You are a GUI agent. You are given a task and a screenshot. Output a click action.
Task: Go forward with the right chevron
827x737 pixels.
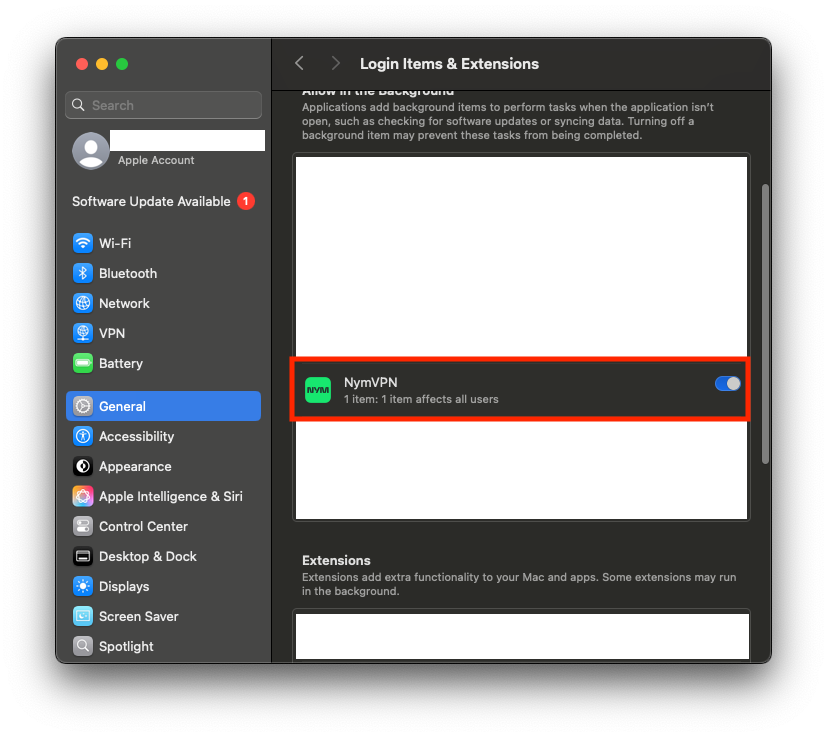point(335,63)
